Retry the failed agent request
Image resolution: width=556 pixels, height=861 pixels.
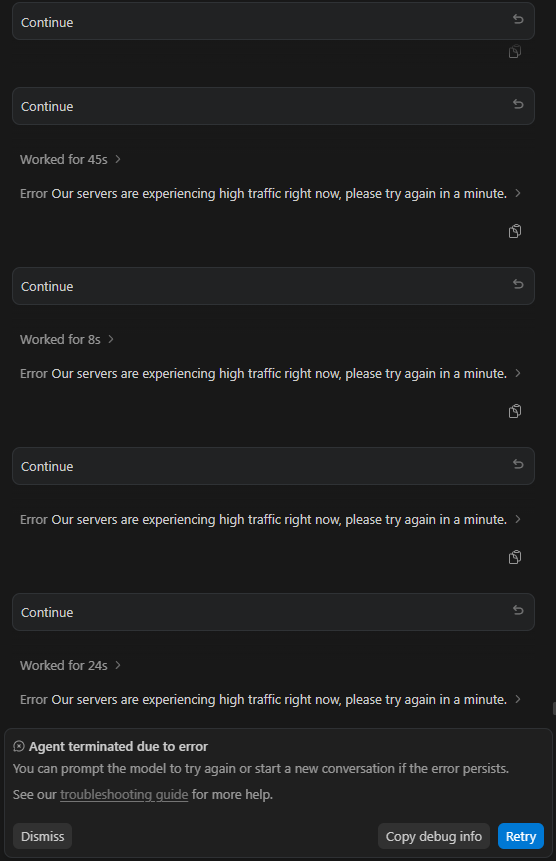pyautogui.click(x=520, y=836)
